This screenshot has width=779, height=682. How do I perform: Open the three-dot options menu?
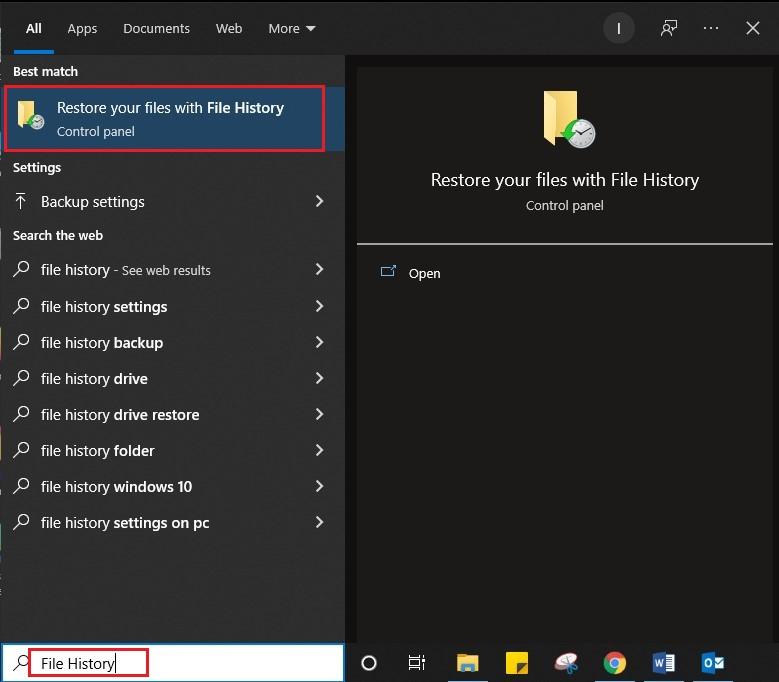pyautogui.click(x=710, y=28)
